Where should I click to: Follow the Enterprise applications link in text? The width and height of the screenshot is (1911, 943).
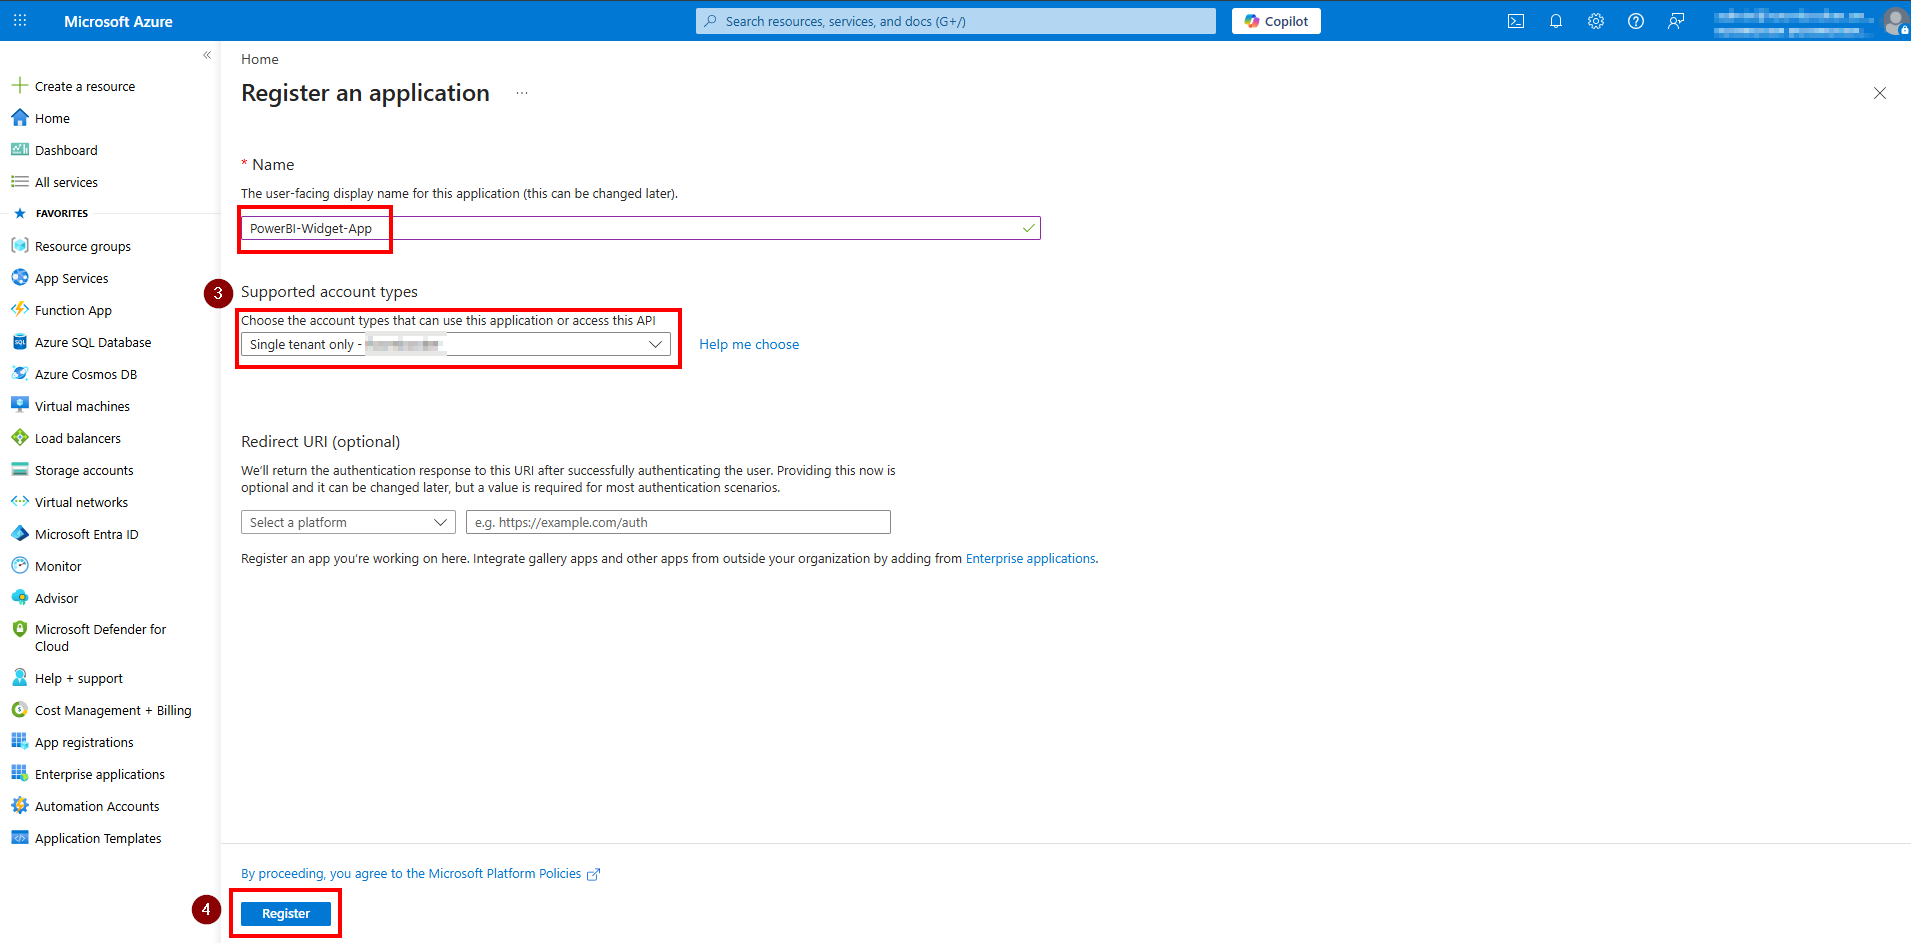coord(1030,559)
